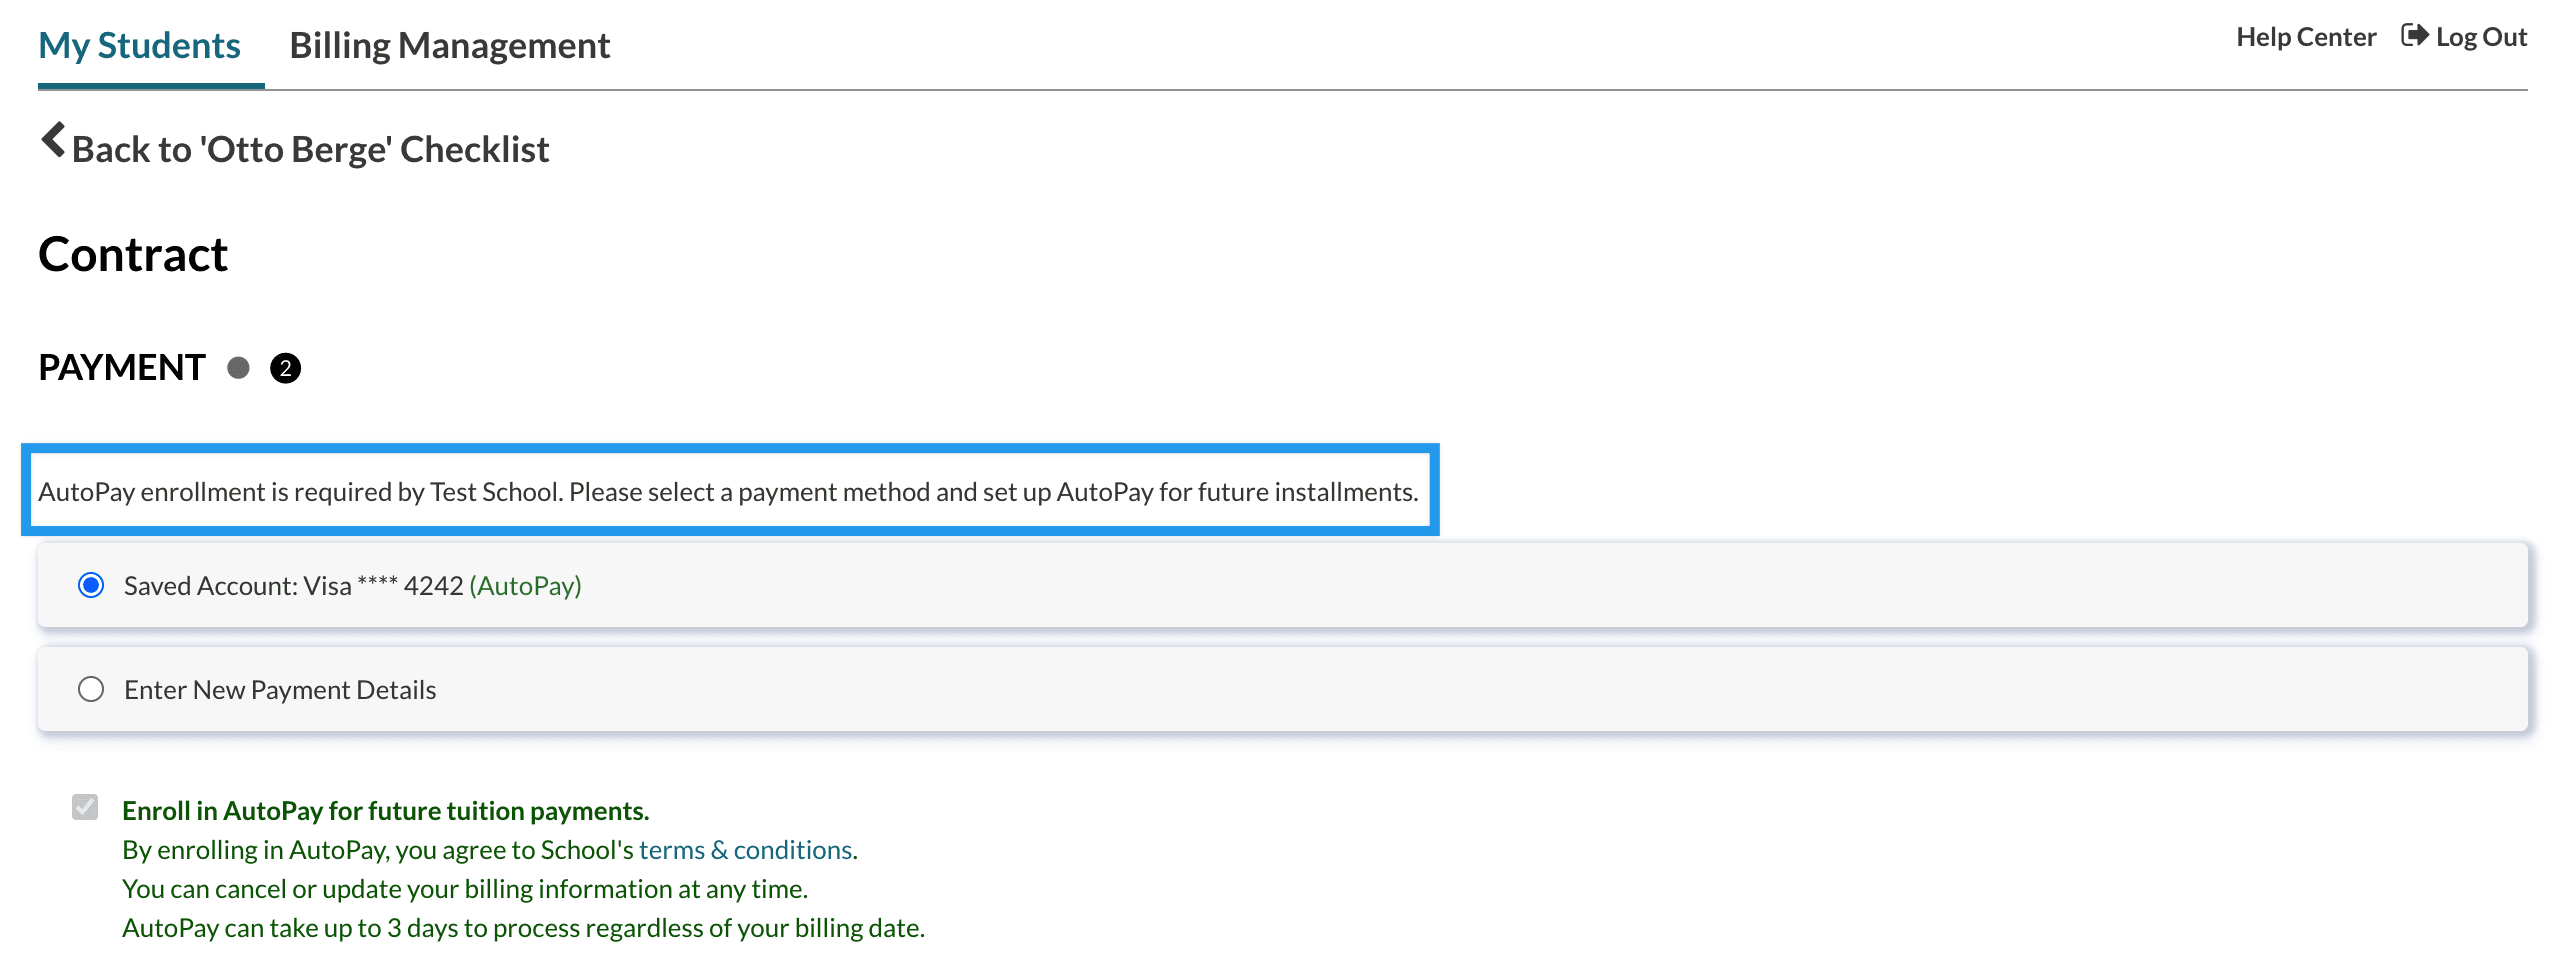
Task: Toggle the Enroll in AutoPay checkbox
Action: [85, 807]
